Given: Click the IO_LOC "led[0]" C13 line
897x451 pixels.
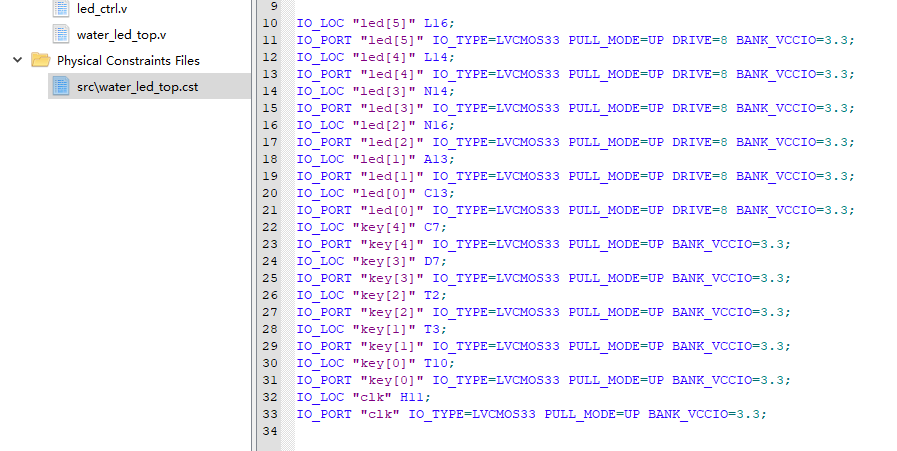Looking at the screenshot, I should [x=375, y=193].
